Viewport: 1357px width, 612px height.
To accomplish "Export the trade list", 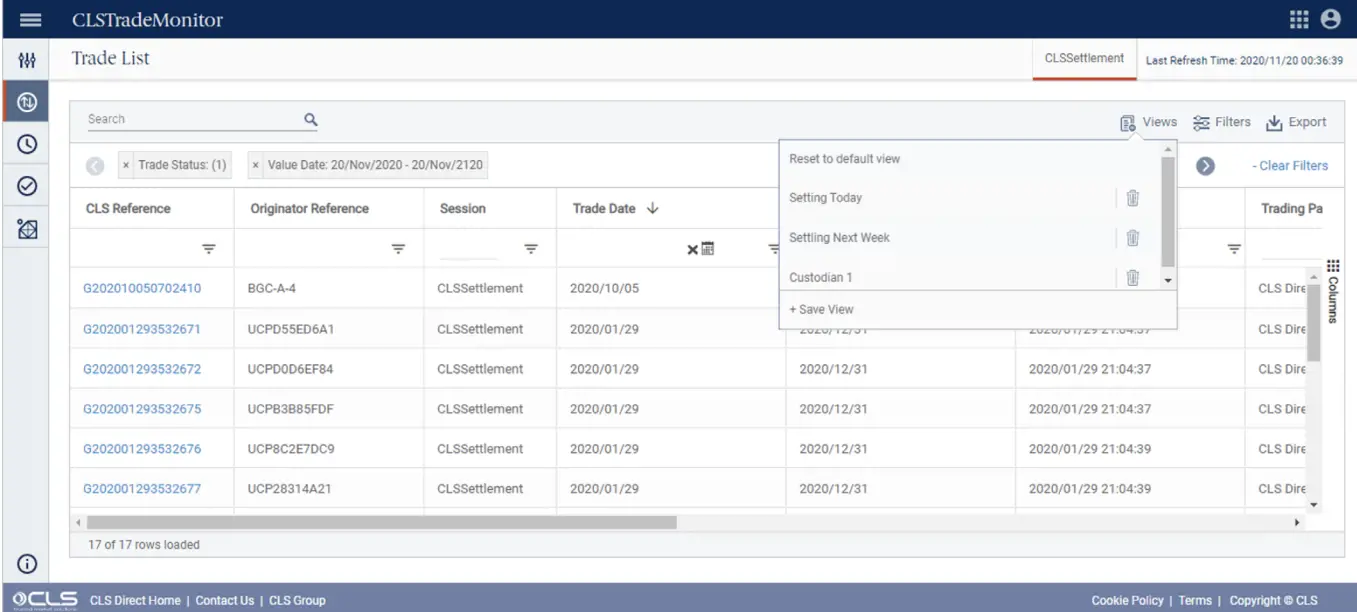I will point(1296,122).
